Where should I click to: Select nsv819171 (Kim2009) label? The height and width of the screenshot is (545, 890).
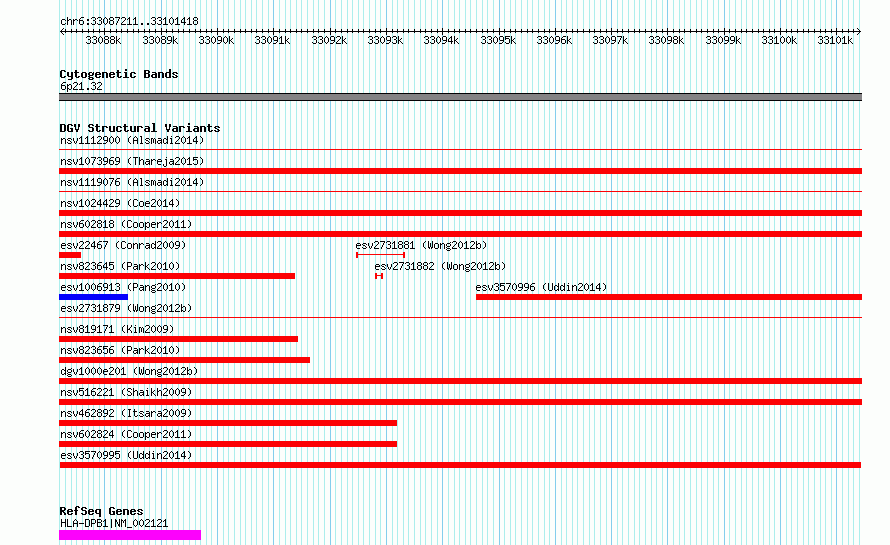click(x=117, y=329)
